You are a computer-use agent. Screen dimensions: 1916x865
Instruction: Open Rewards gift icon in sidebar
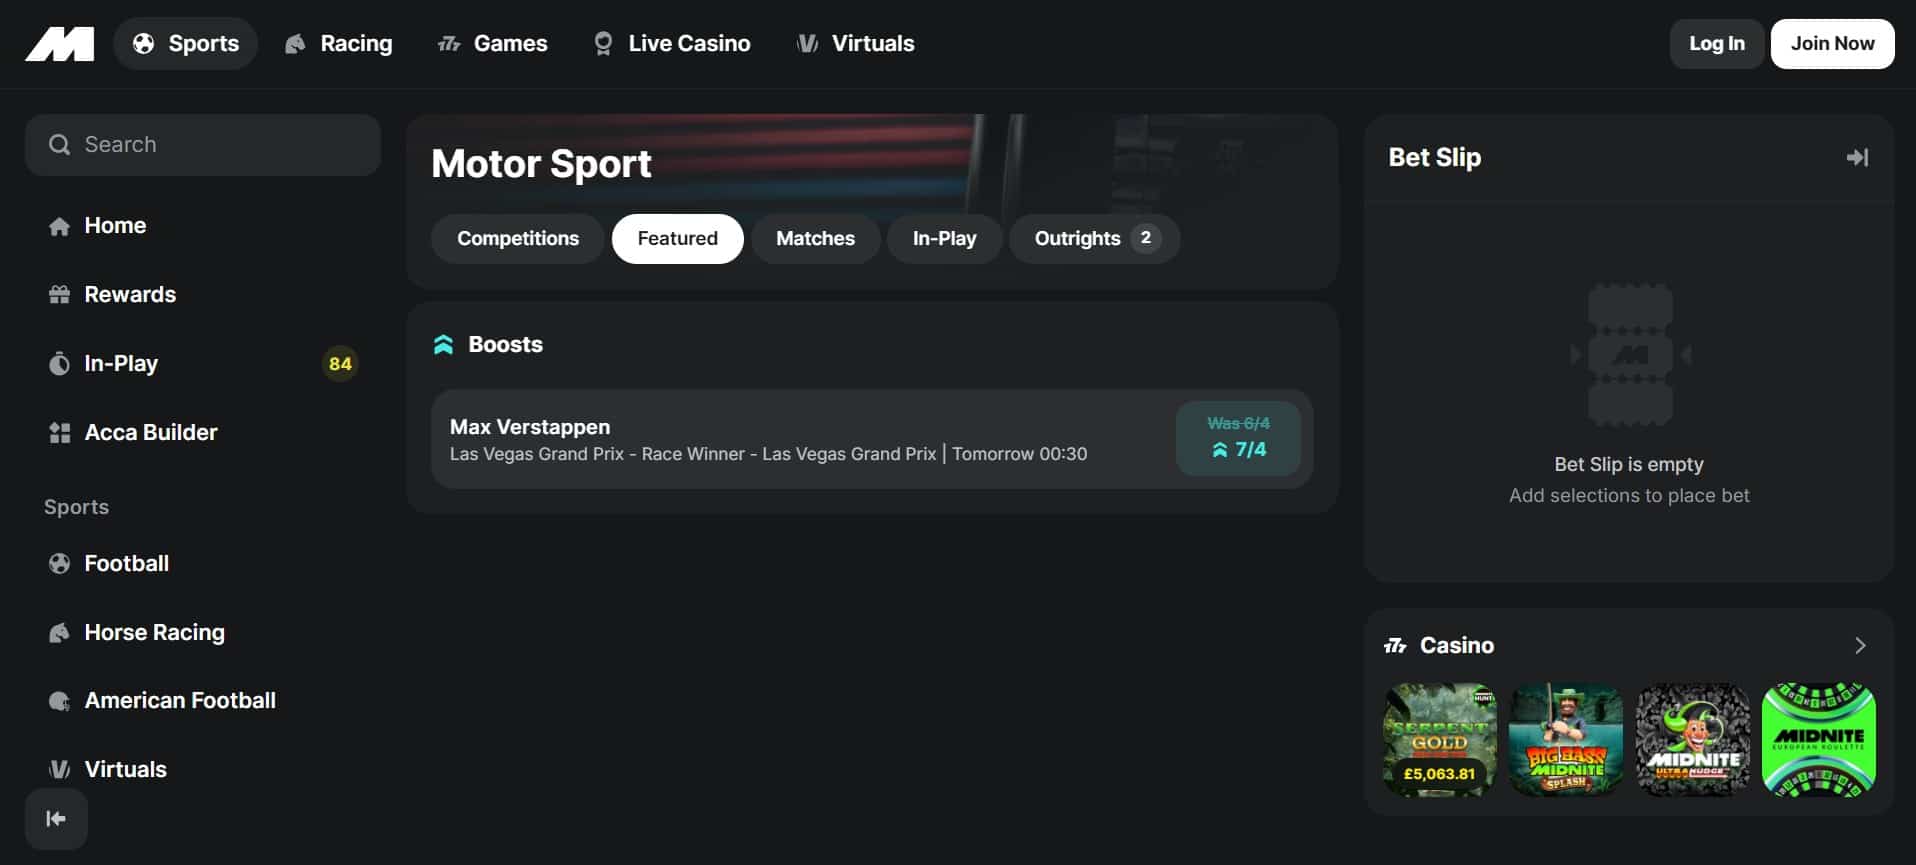click(x=60, y=295)
